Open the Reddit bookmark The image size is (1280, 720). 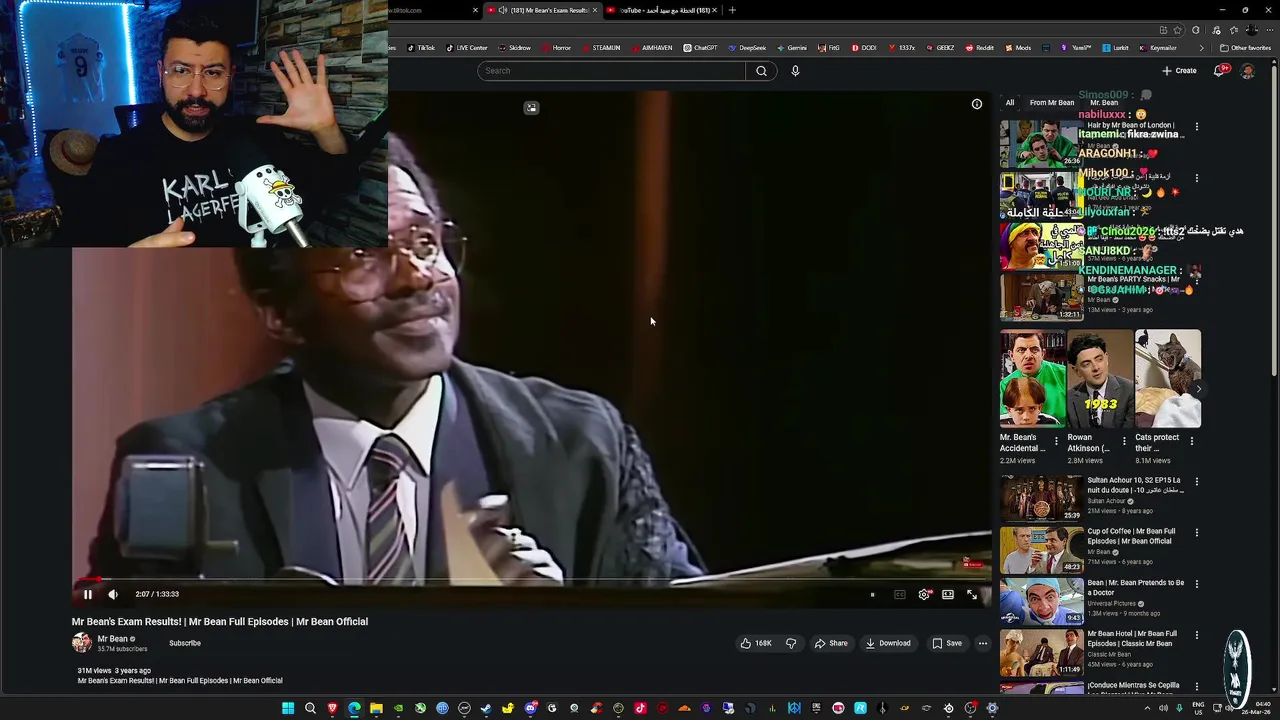980,48
